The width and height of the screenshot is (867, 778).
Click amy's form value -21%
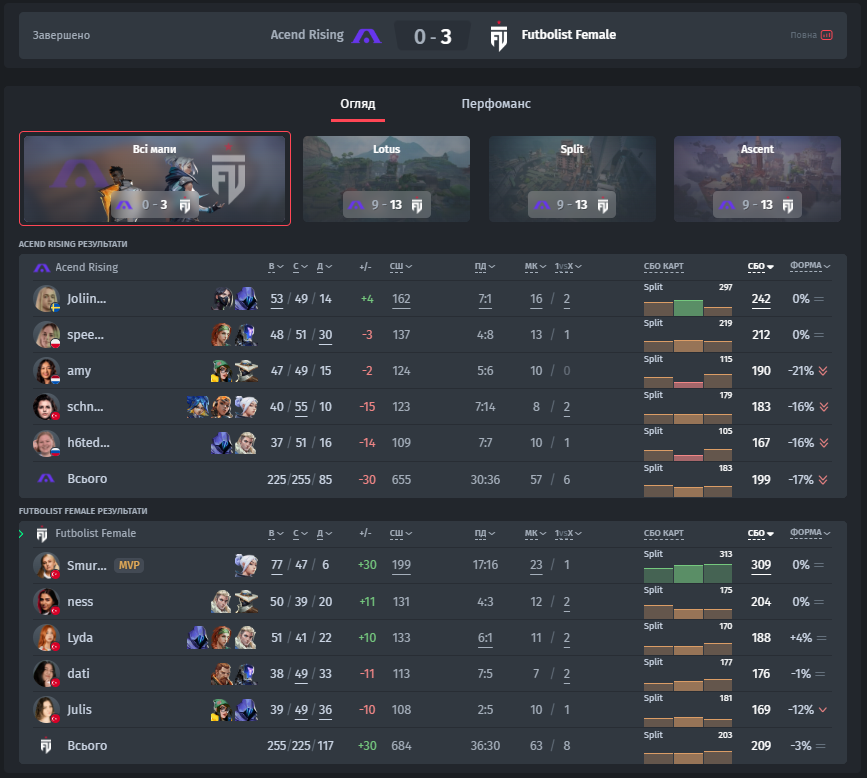tap(801, 370)
